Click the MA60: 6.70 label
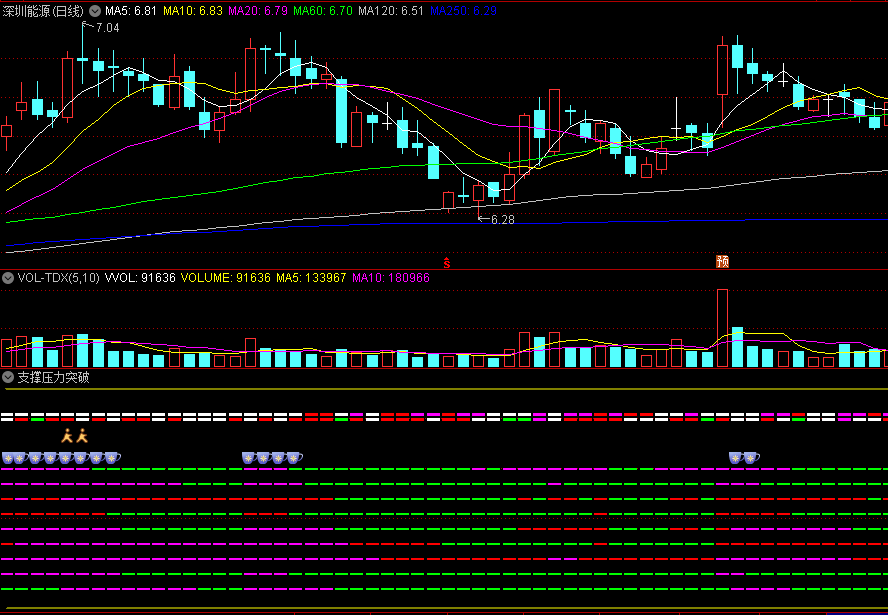 coord(323,11)
